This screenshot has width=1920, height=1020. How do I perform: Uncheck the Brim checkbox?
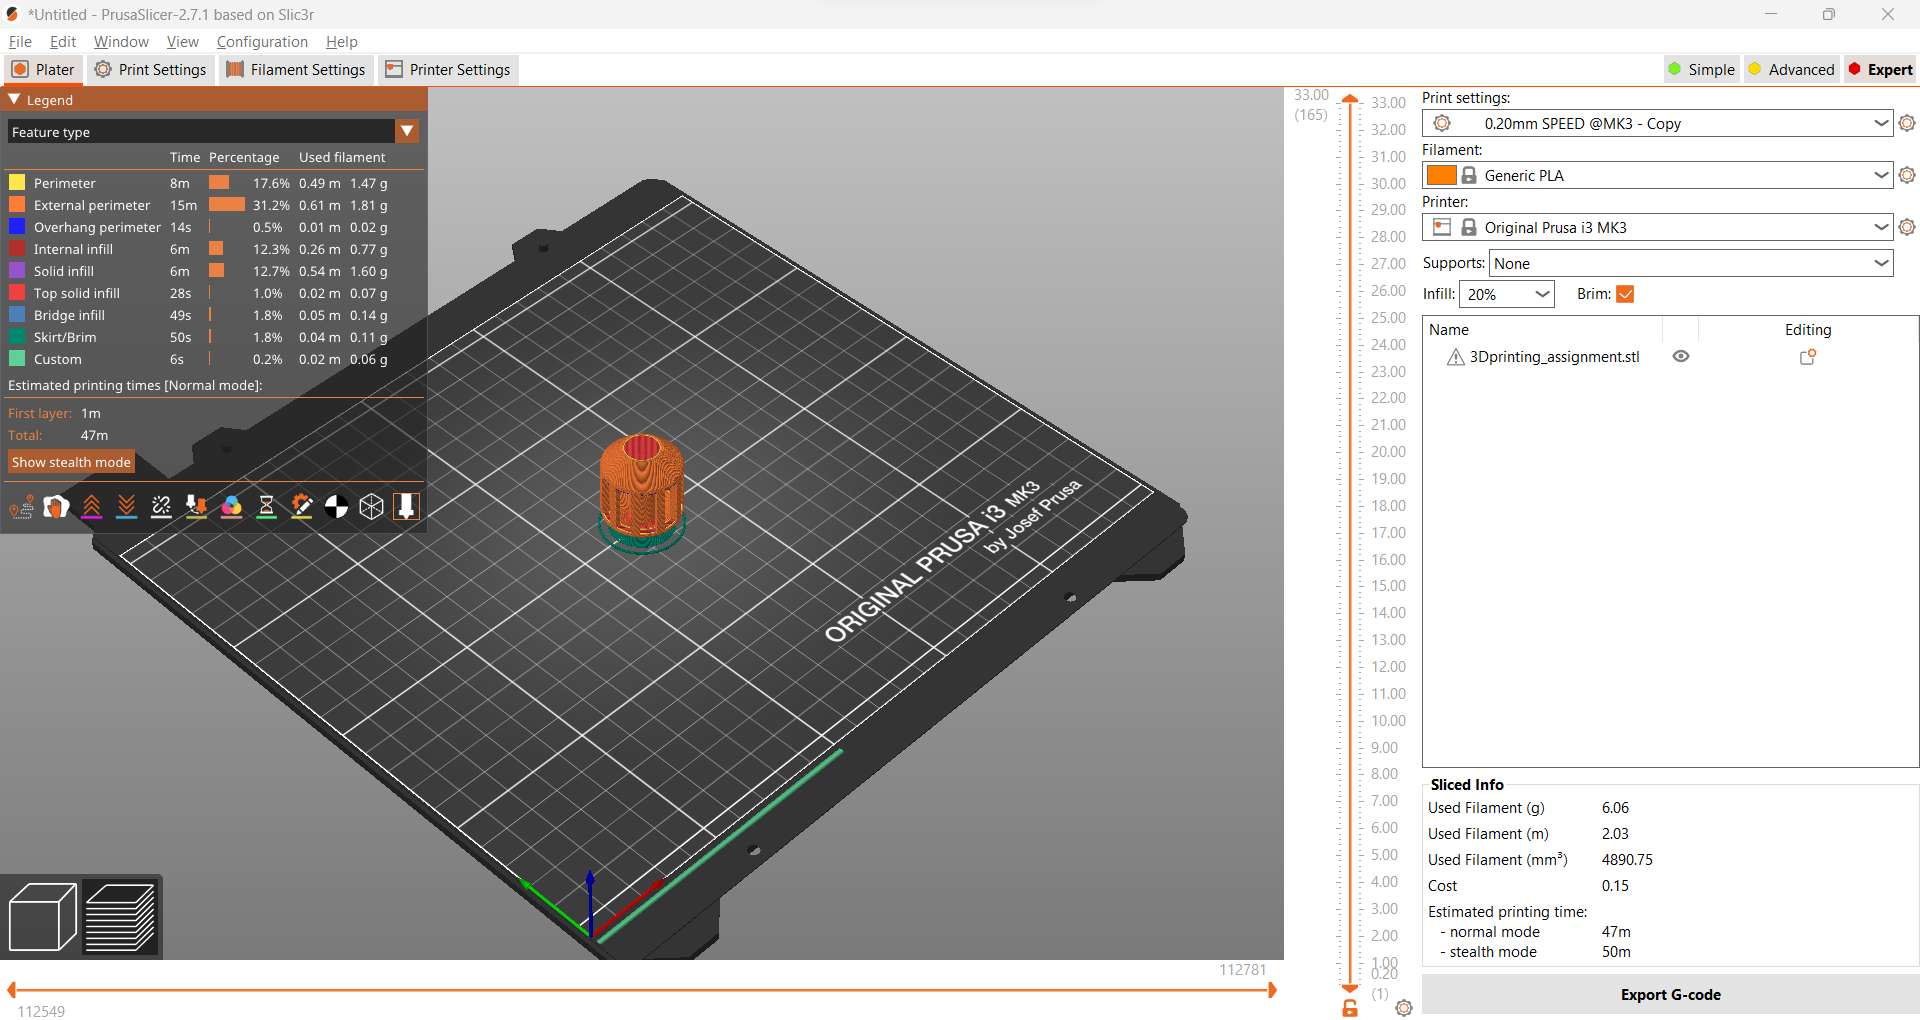[x=1625, y=294]
